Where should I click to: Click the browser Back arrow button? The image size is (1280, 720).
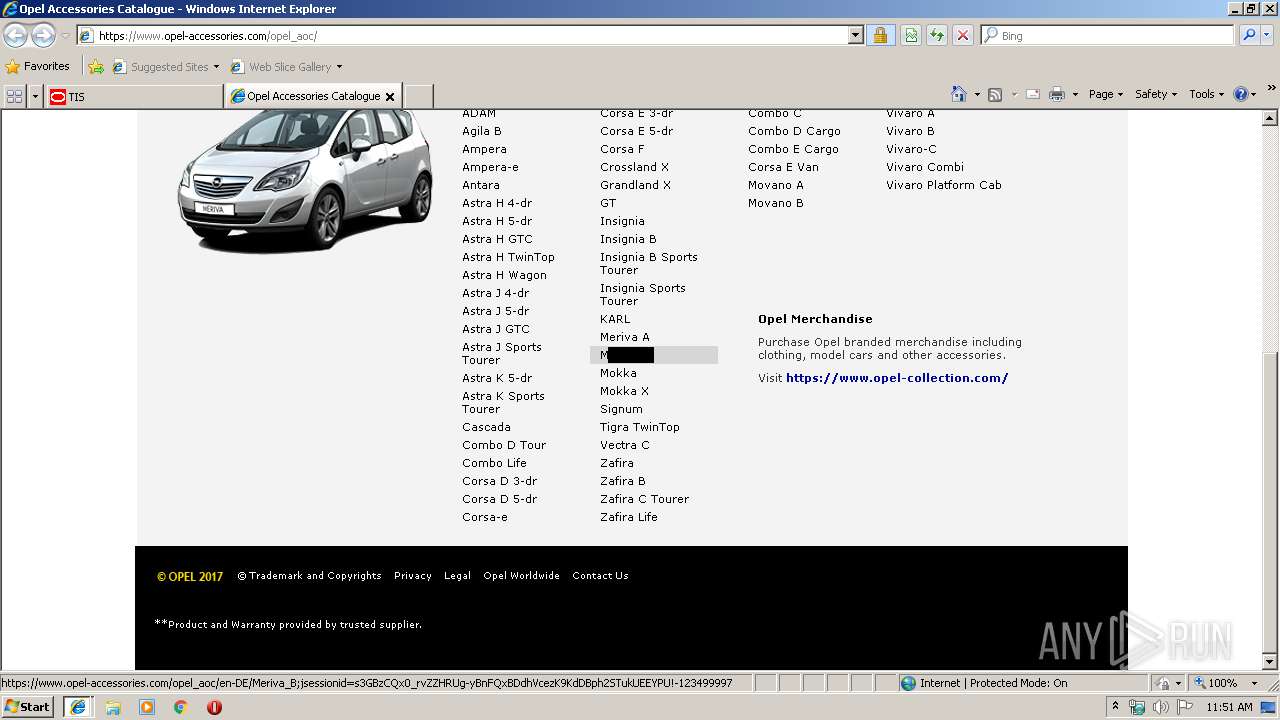pos(15,36)
